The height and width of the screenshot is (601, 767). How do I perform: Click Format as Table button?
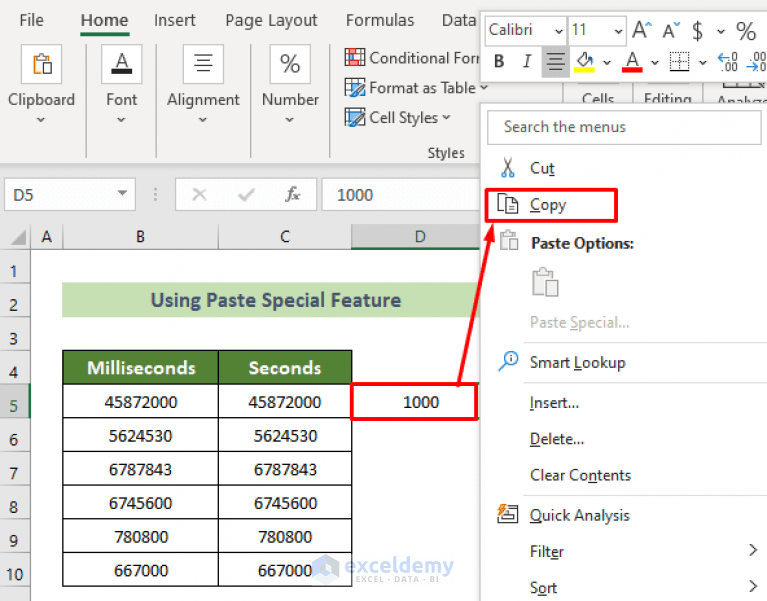pyautogui.click(x=416, y=88)
